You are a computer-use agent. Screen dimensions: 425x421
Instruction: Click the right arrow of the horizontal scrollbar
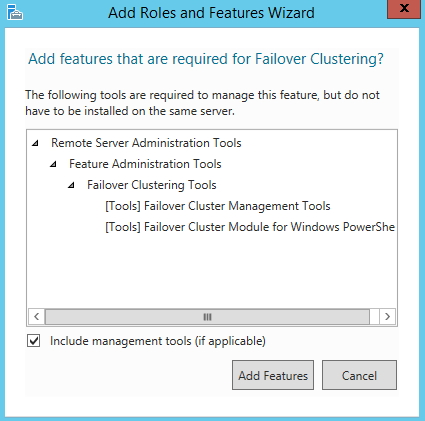tap(387, 316)
